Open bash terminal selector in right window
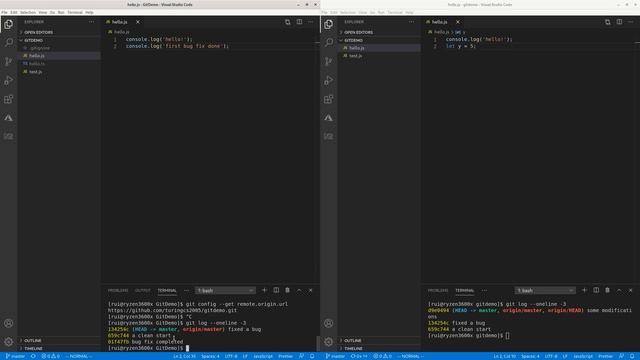Viewport: 640px width, 360px height. click(545, 291)
